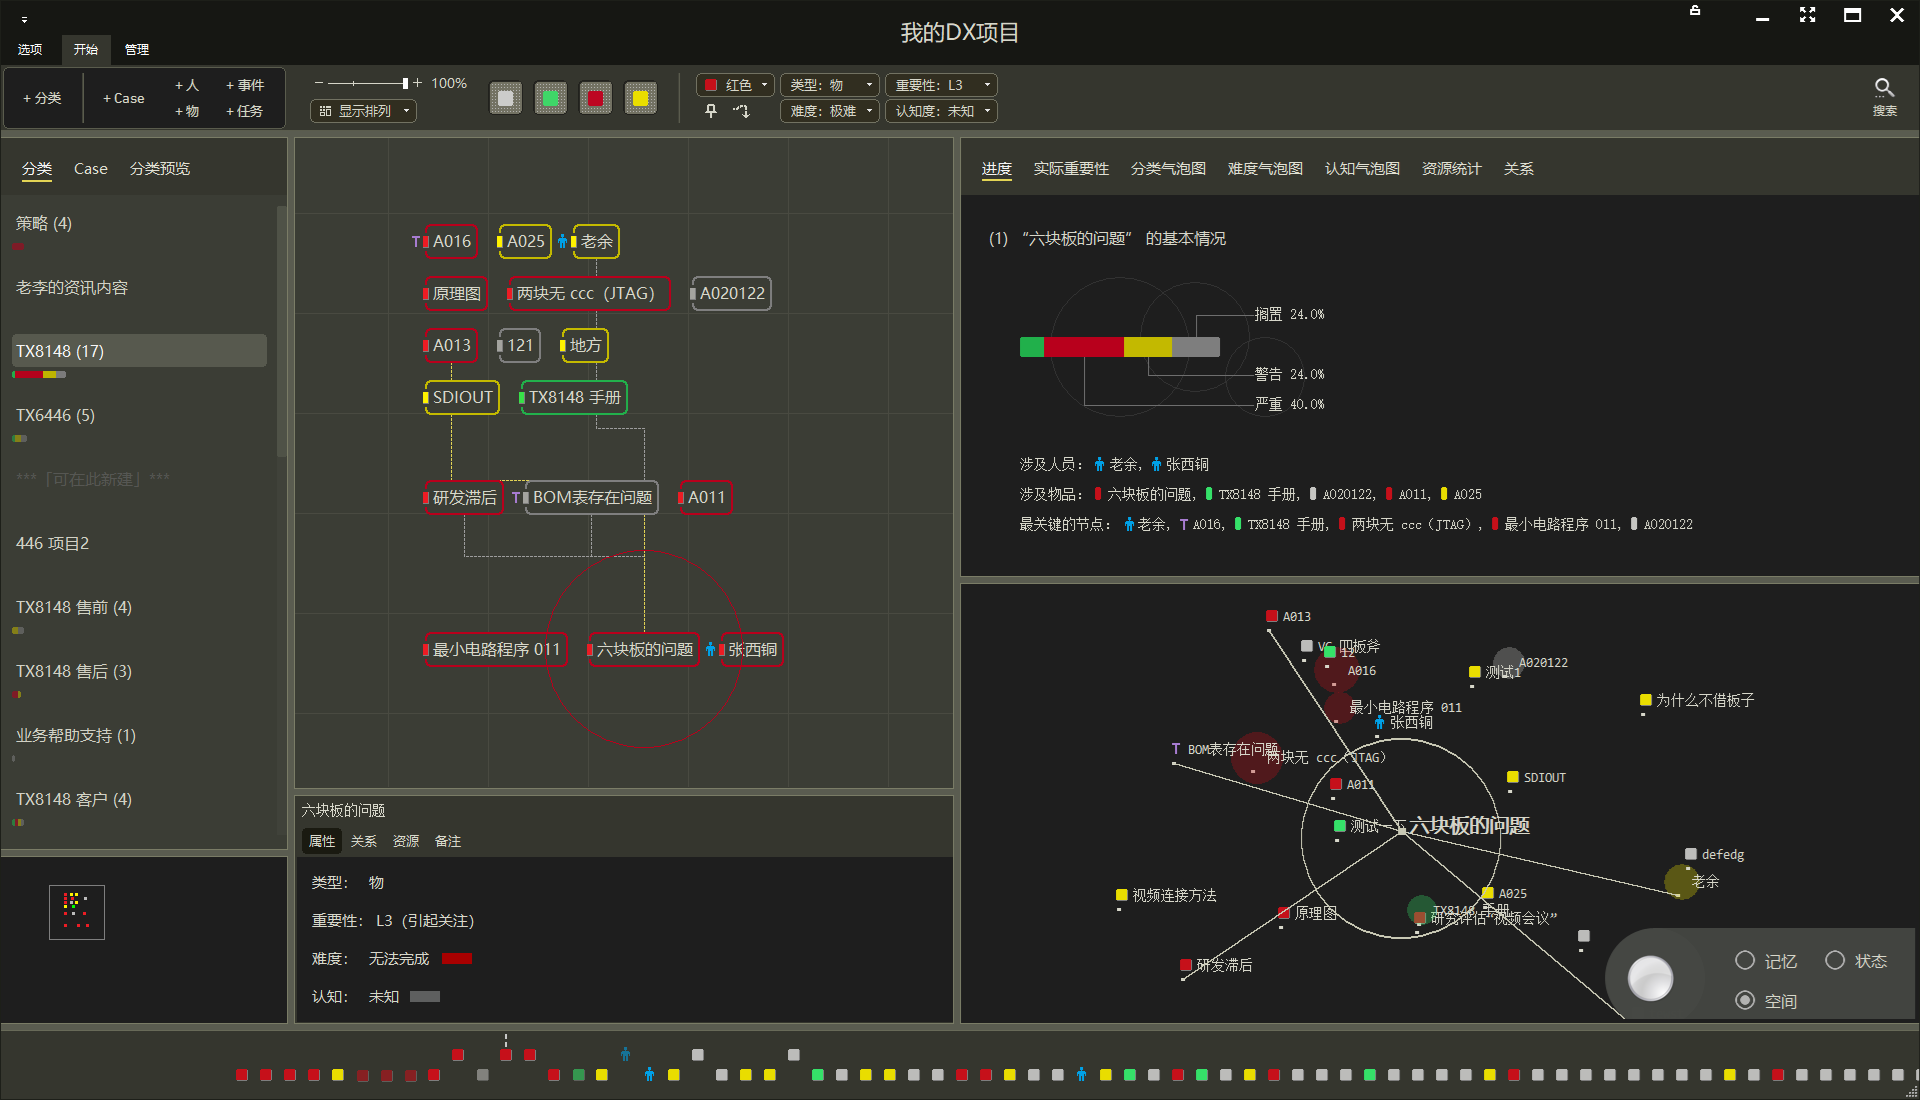Open the 显示排列 dropdown
Viewport: 1920px width, 1100px height.
point(363,111)
